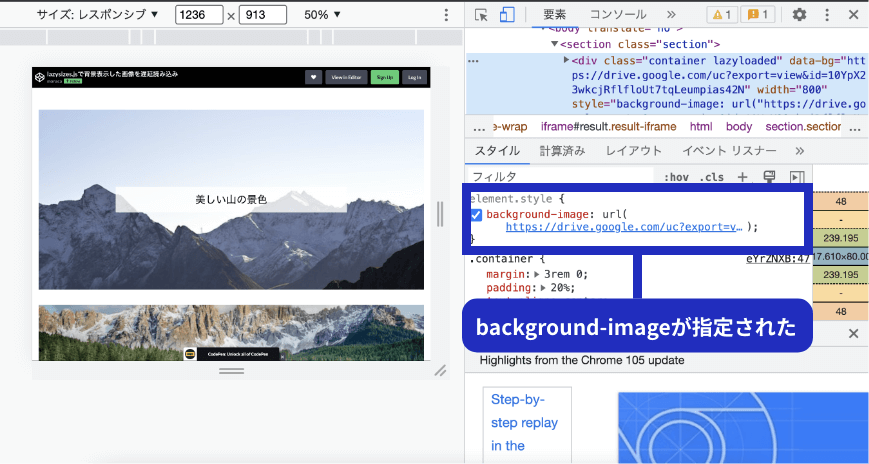Open the eYrZNXB:47 source link
869x464 pixels.
pos(778,258)
